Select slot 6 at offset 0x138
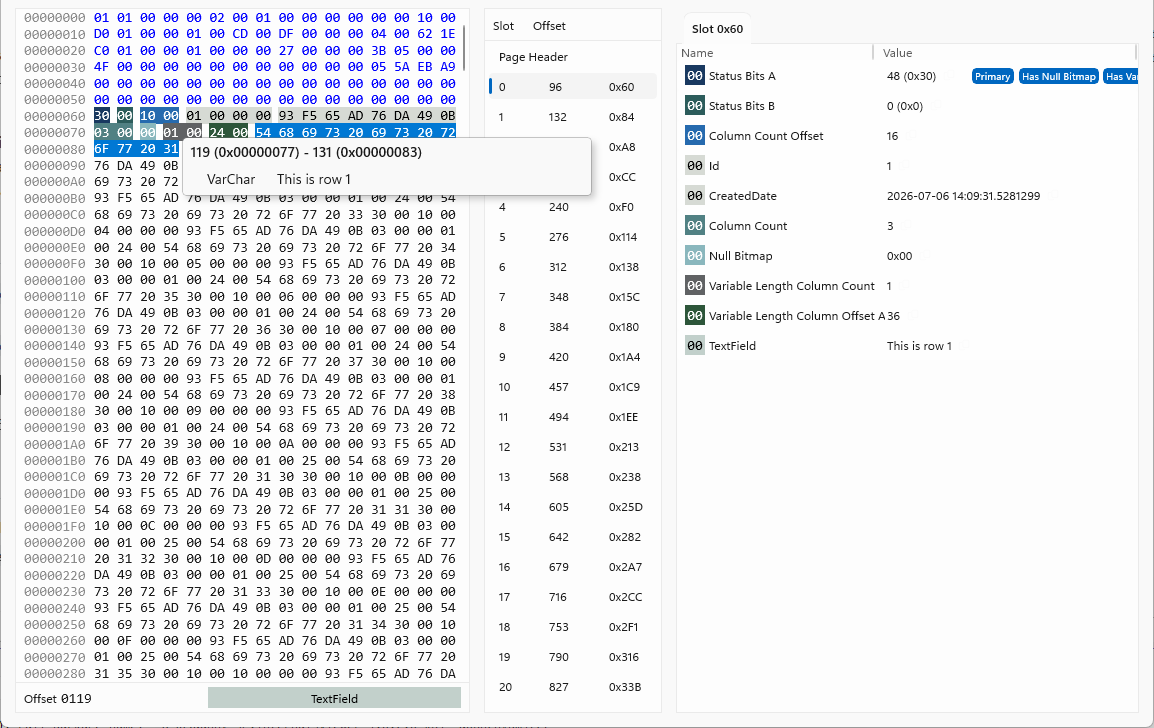Viewport: 1154px width, 728px height. [573, 267]
